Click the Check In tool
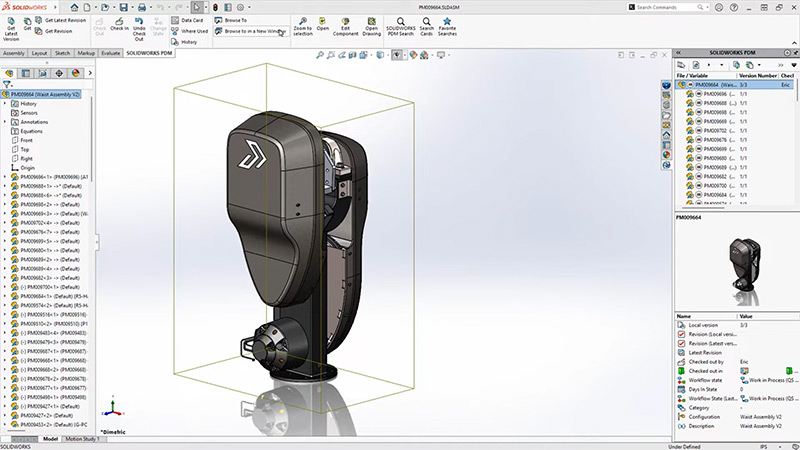The height and width of the screenshot is (450, 800). (x=120, y=24)
